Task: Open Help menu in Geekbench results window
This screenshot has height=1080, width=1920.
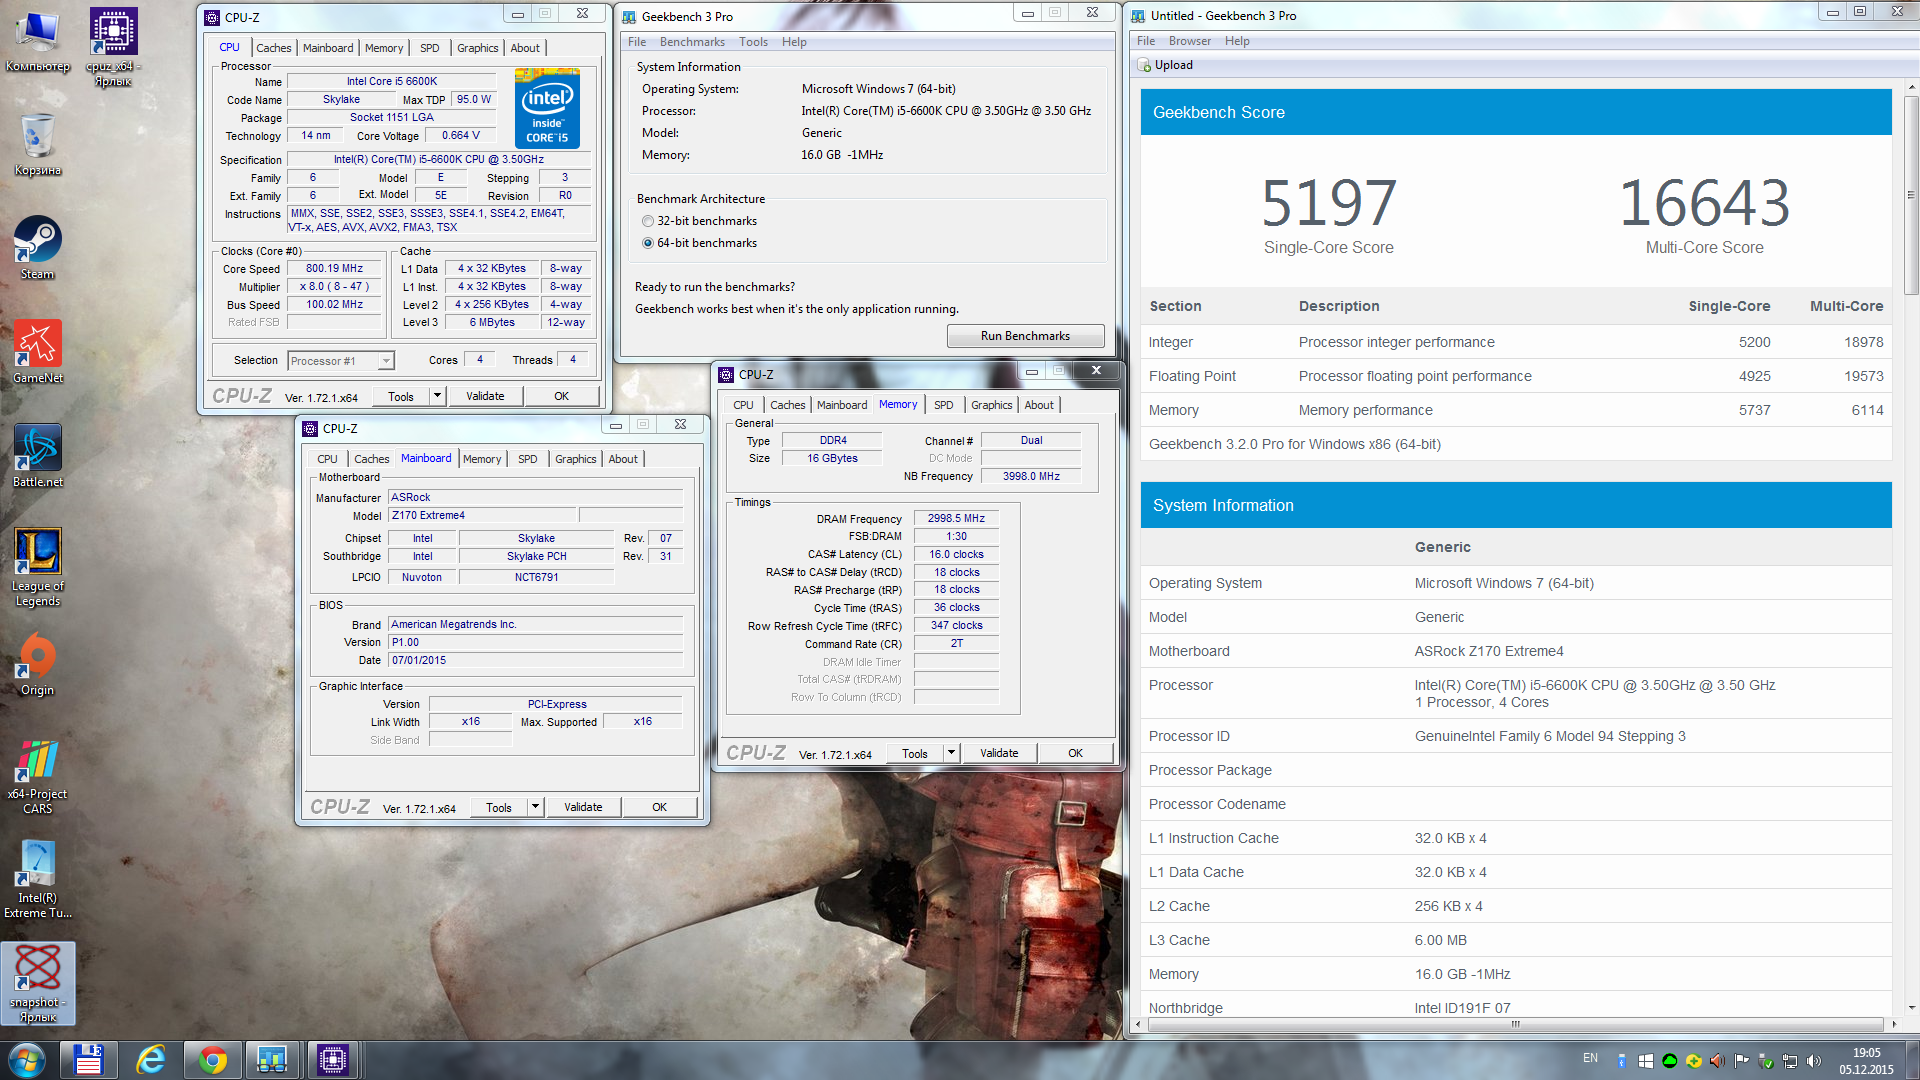Action: coord(1237,41)
